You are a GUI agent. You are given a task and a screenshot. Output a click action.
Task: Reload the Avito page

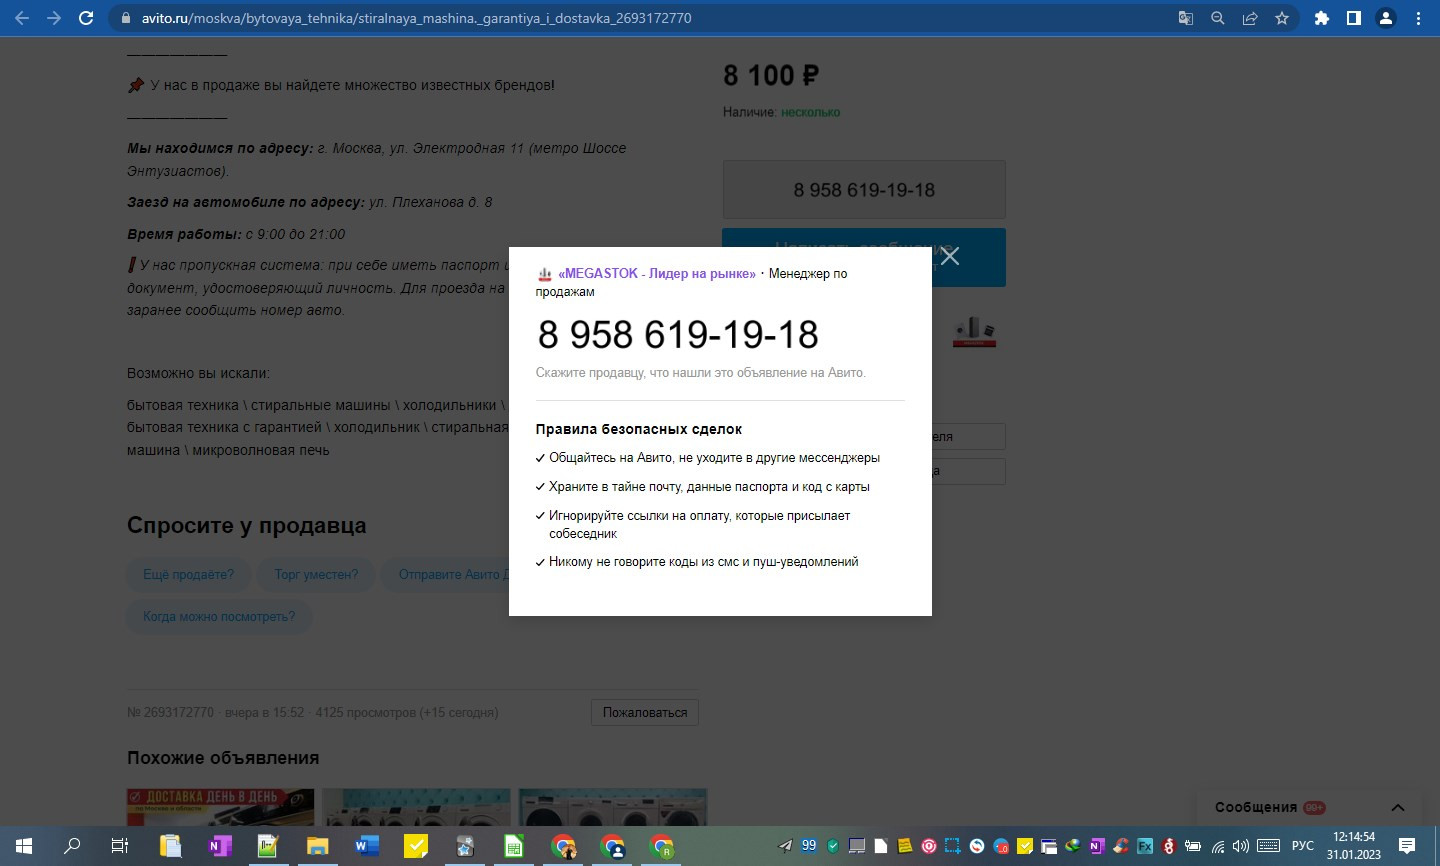click(x=86, y=18)
